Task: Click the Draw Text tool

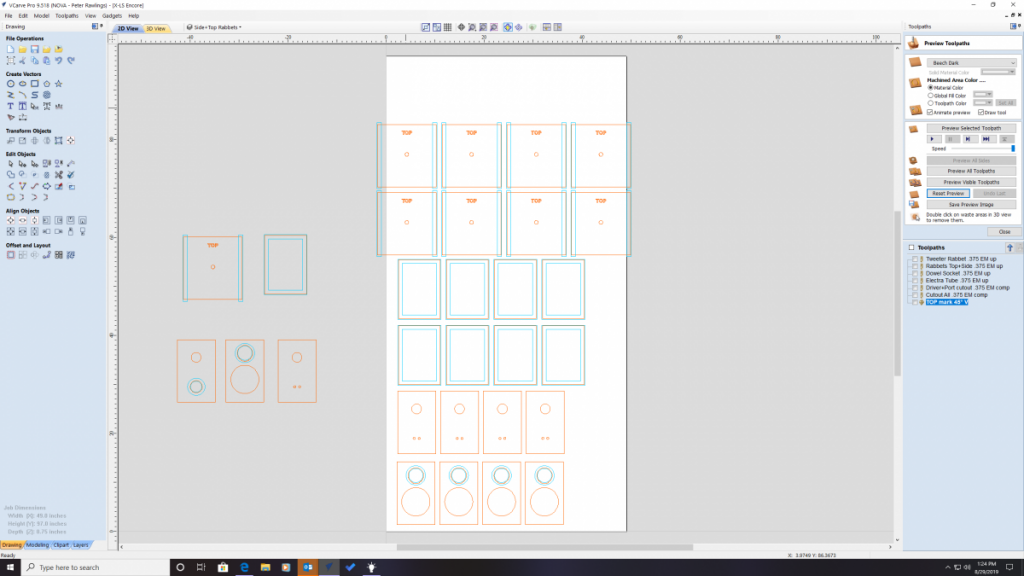Action: tap(10, 105)
